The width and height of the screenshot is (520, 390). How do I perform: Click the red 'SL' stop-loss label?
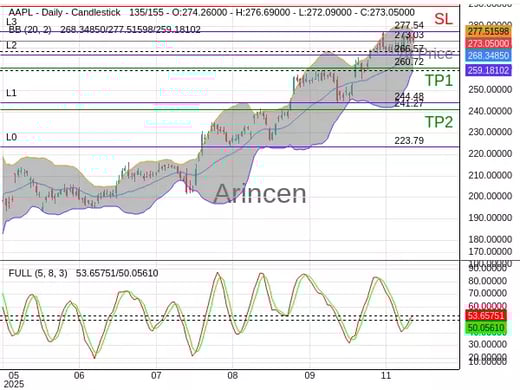click(x=443, y=19)
